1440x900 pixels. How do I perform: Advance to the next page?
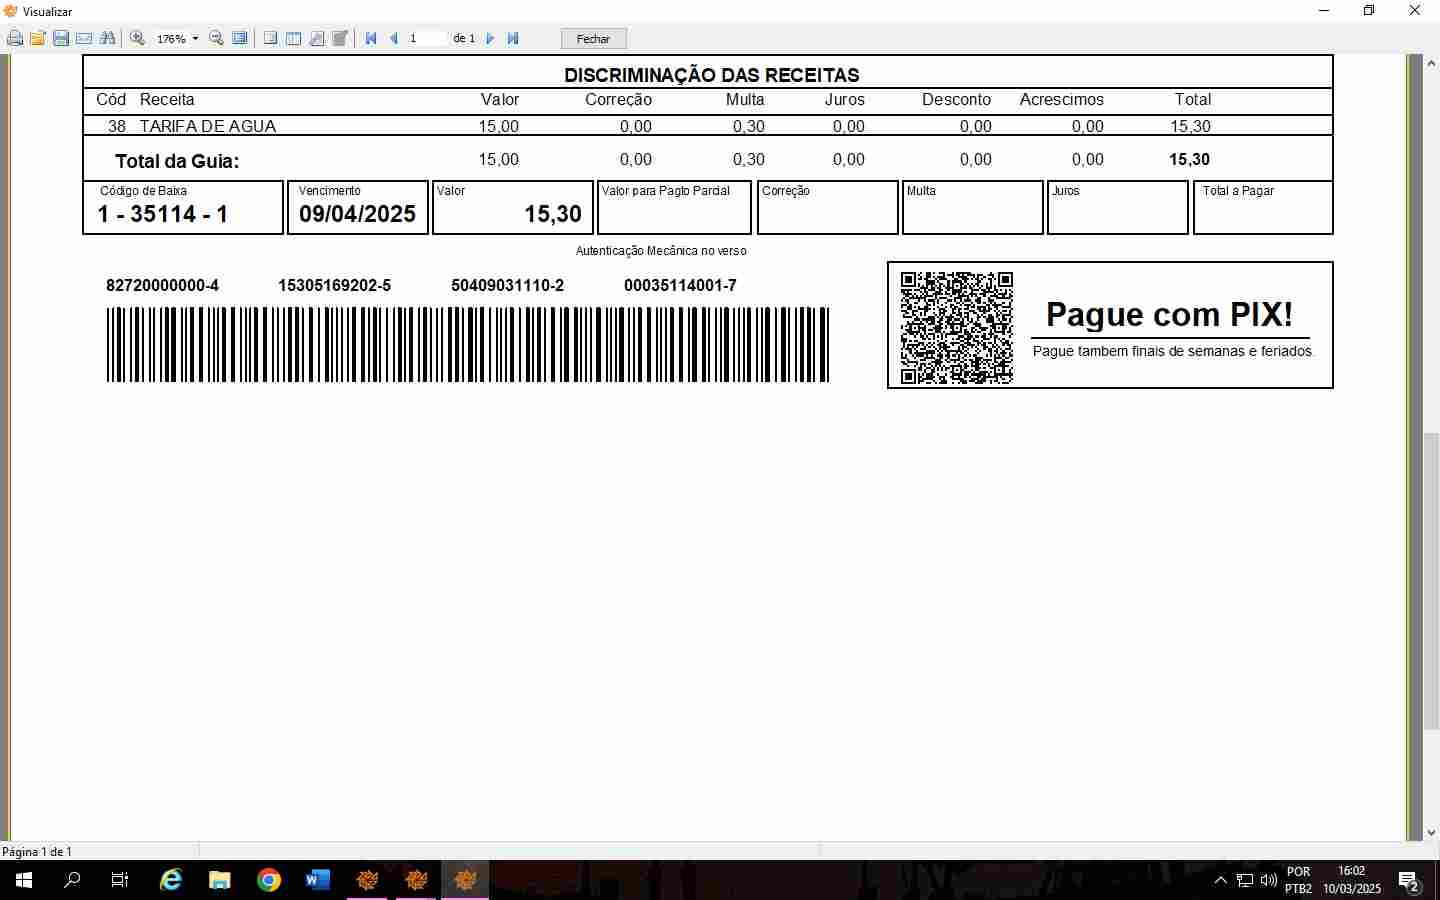(490, 39)
